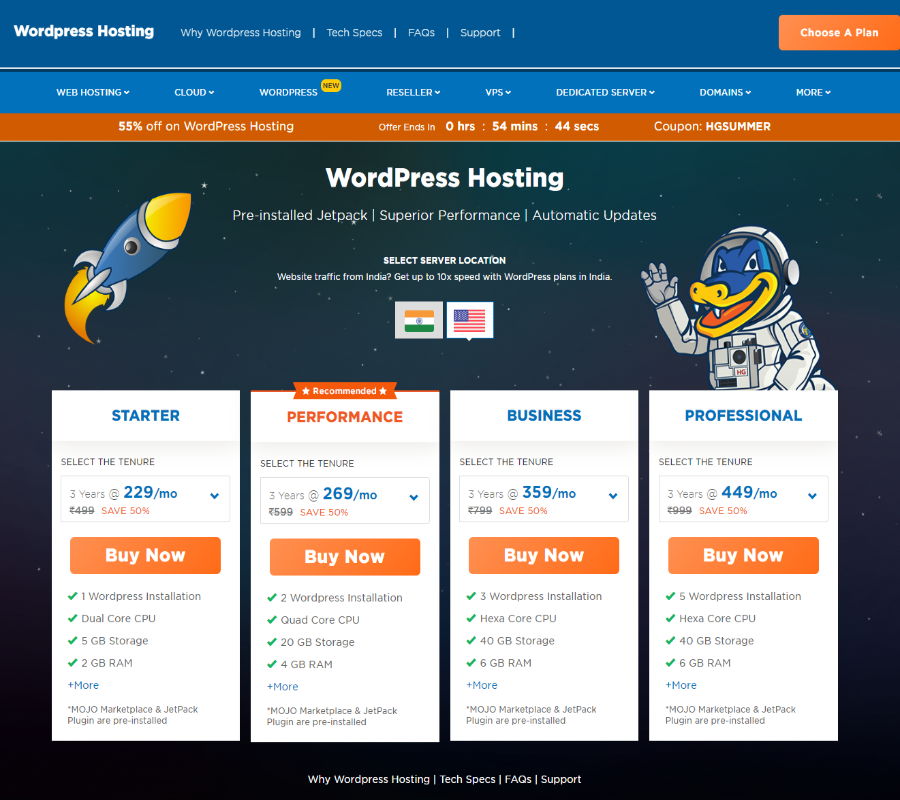
Task: Expand +More features under Starter
Action: (83, 685)
